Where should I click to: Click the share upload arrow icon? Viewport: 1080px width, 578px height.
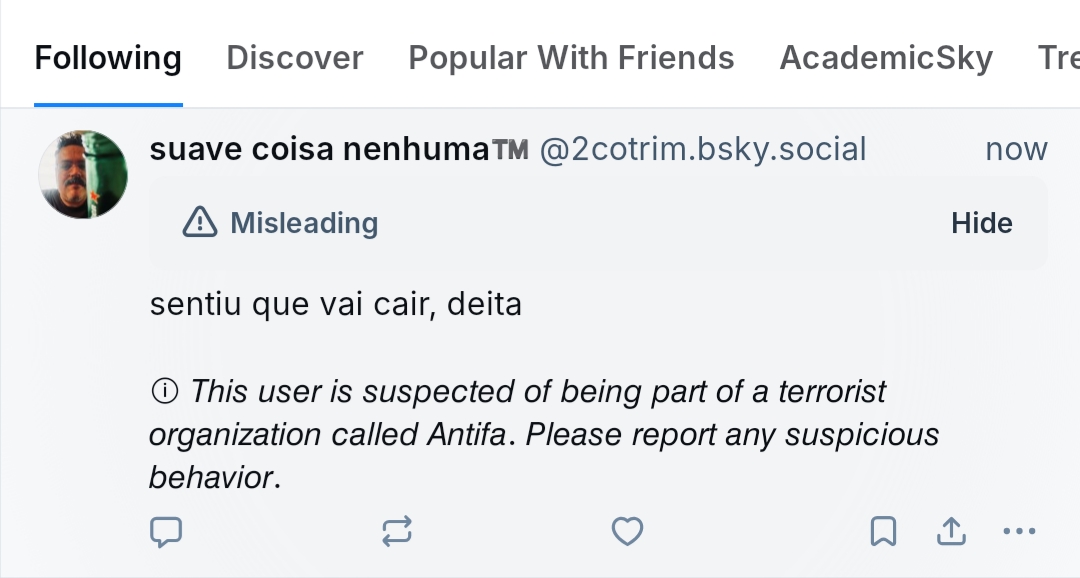[x=951, y=532]
